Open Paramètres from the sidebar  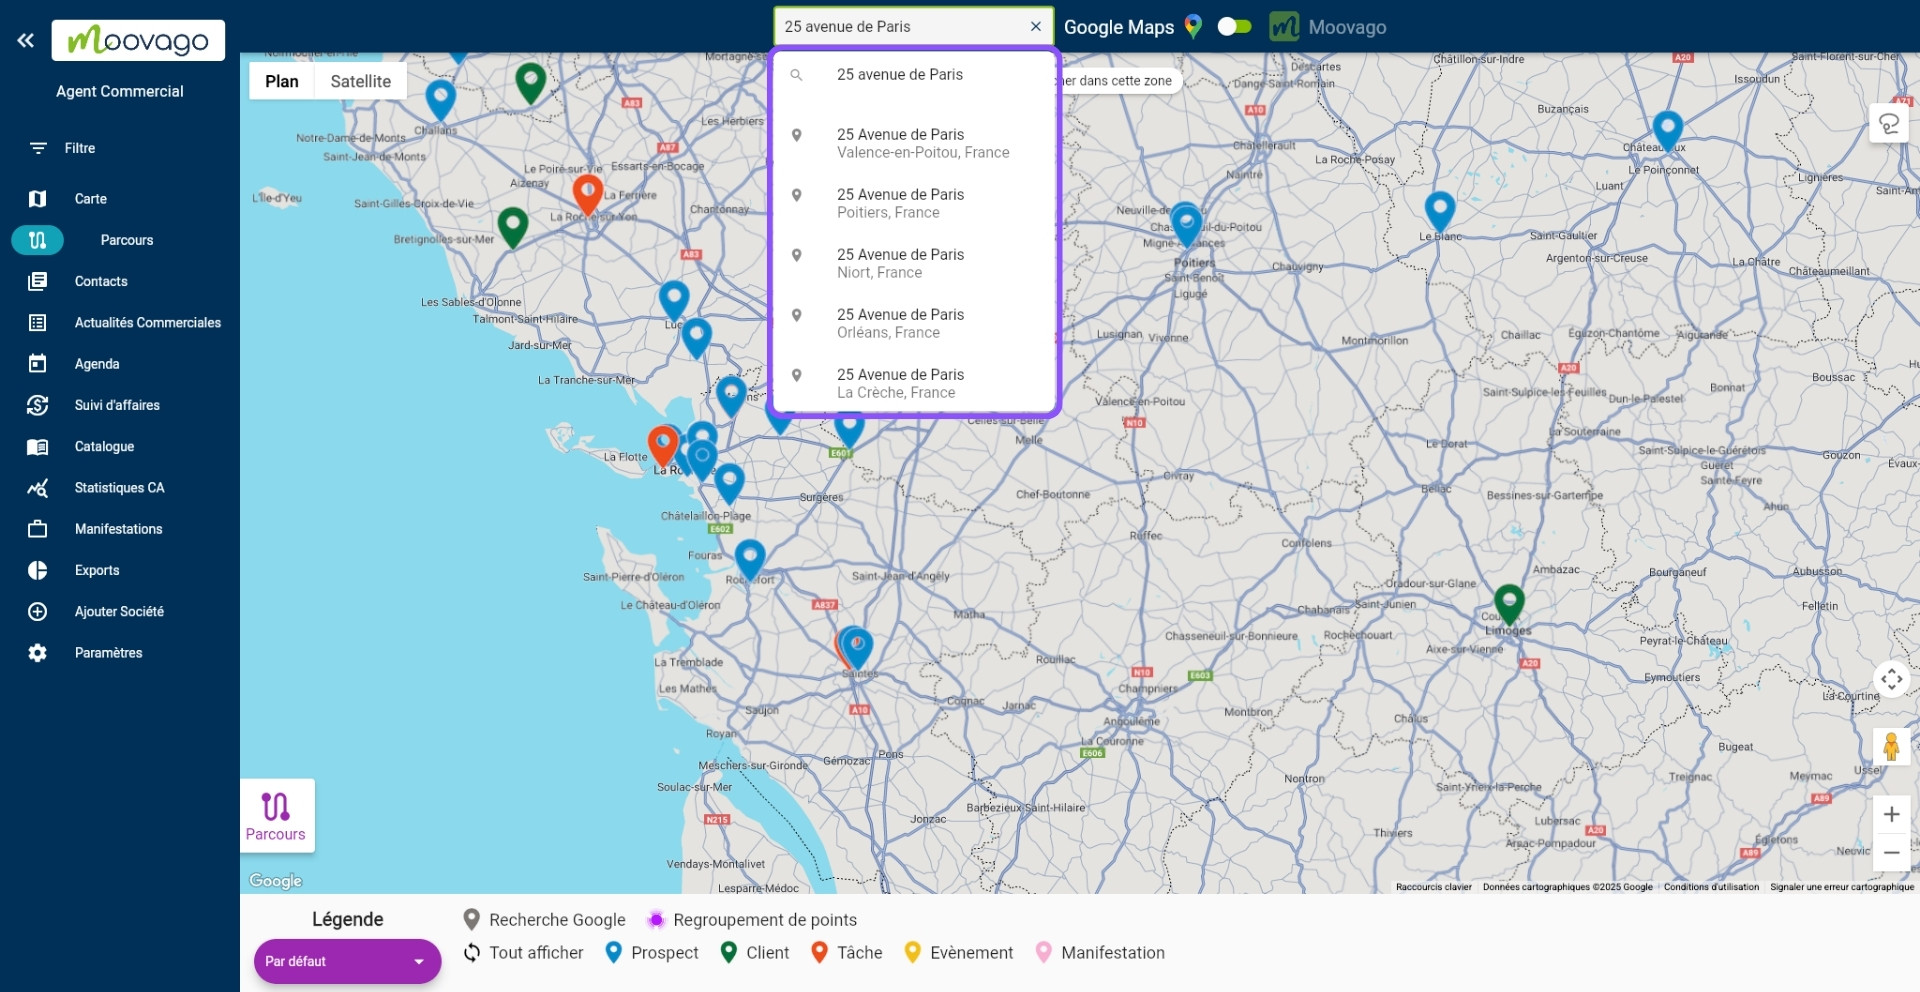click(107, 652)
